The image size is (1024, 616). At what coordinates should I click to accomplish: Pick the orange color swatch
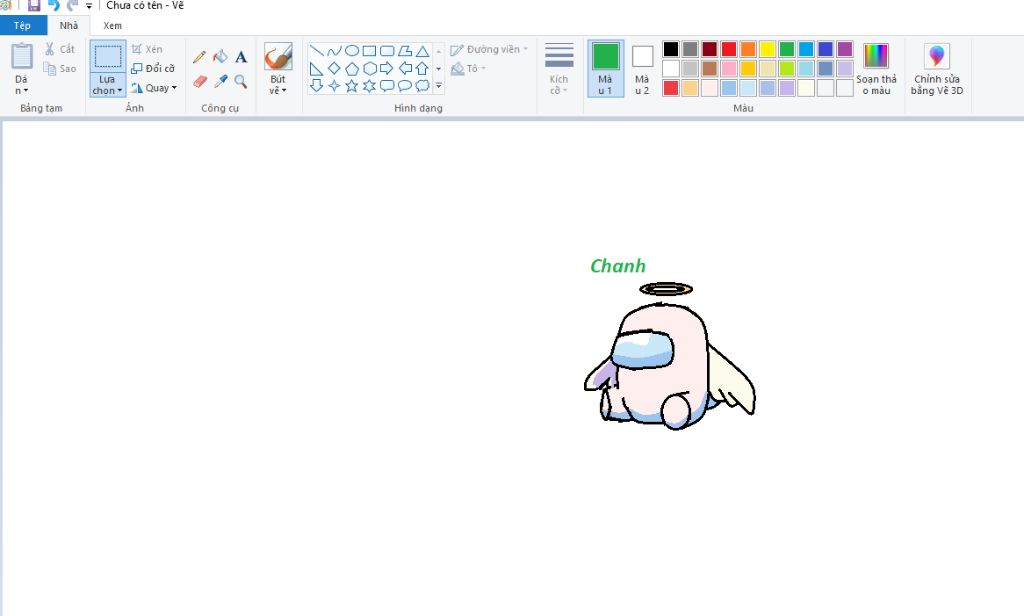pos(748,49)
